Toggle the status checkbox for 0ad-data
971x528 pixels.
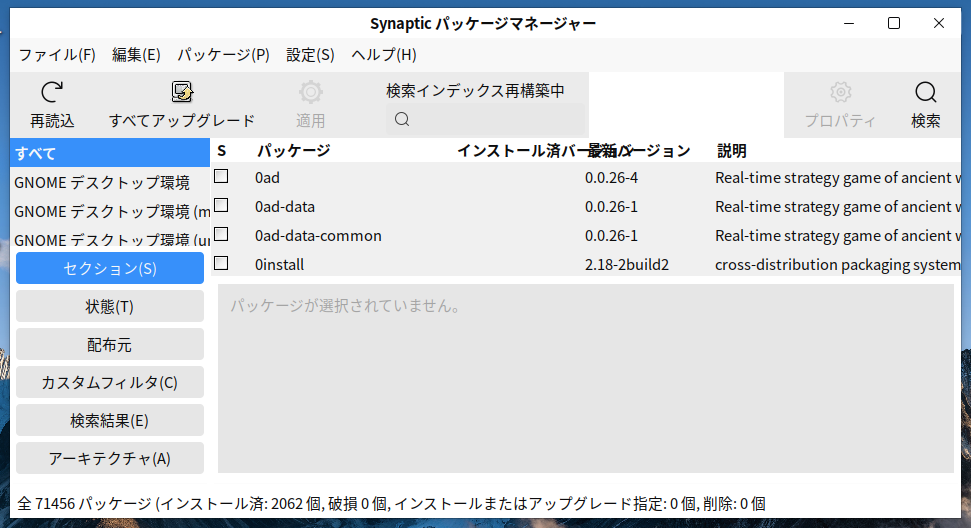click(221, 206)
